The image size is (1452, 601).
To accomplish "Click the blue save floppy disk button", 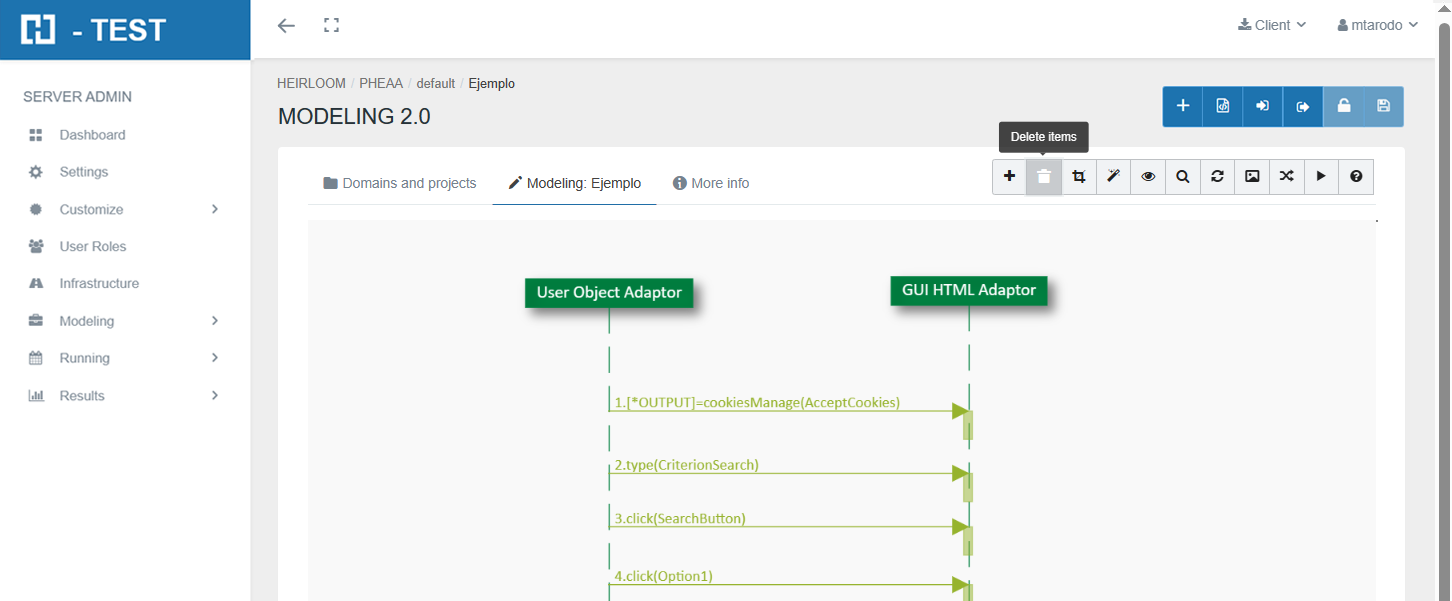I will [1383, 106].
